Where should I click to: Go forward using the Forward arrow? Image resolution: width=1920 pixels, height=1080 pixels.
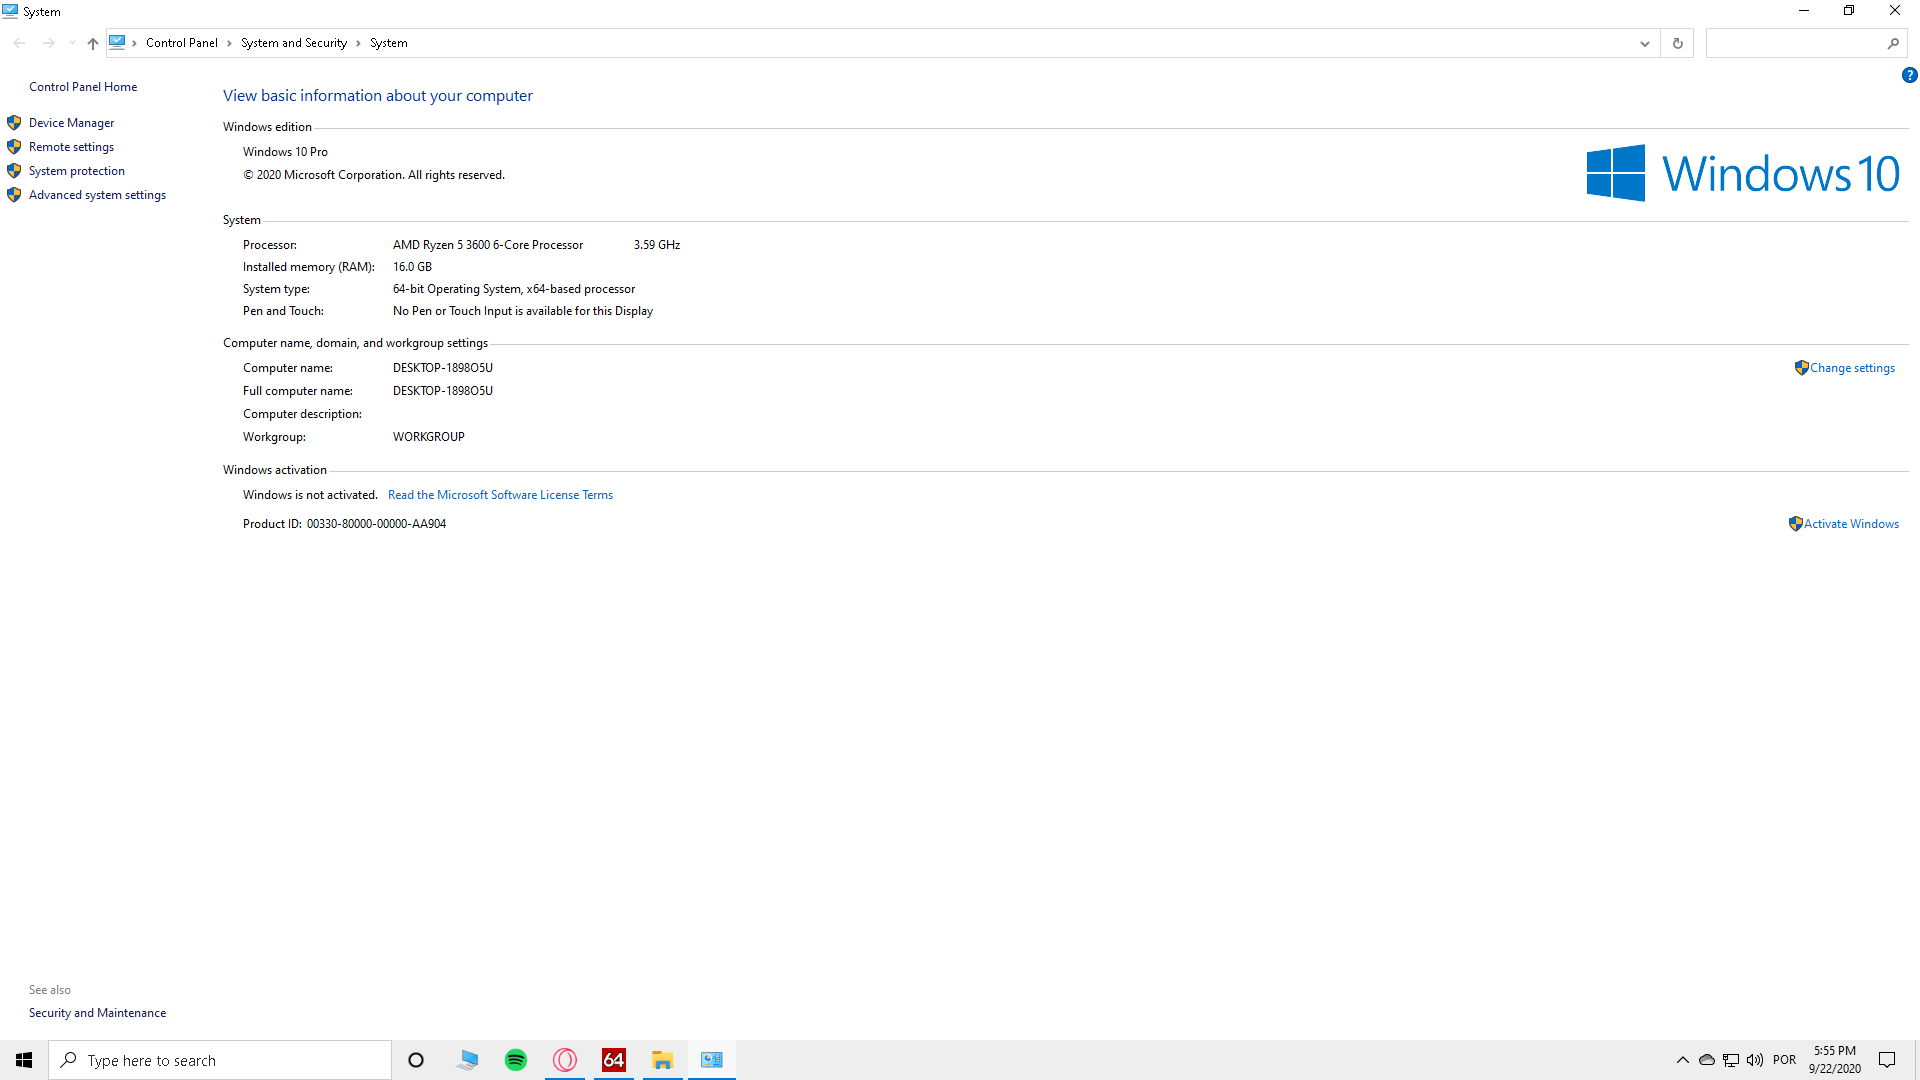point(48,43)
